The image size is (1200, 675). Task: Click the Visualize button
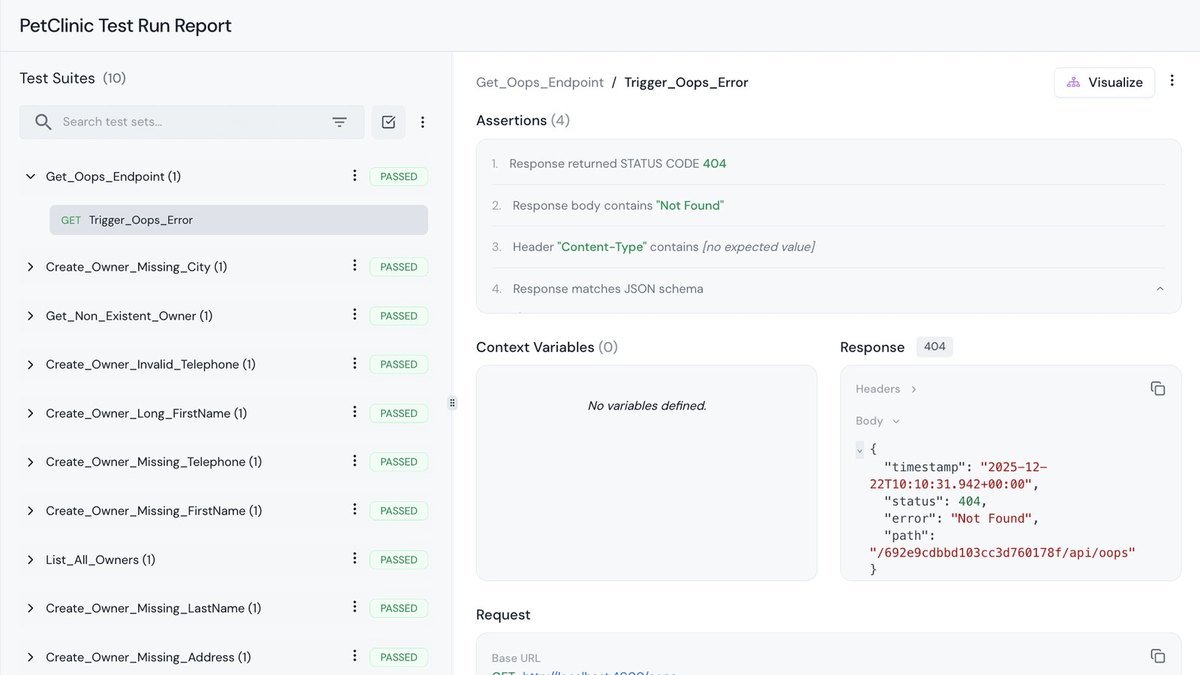point(1105,82)
